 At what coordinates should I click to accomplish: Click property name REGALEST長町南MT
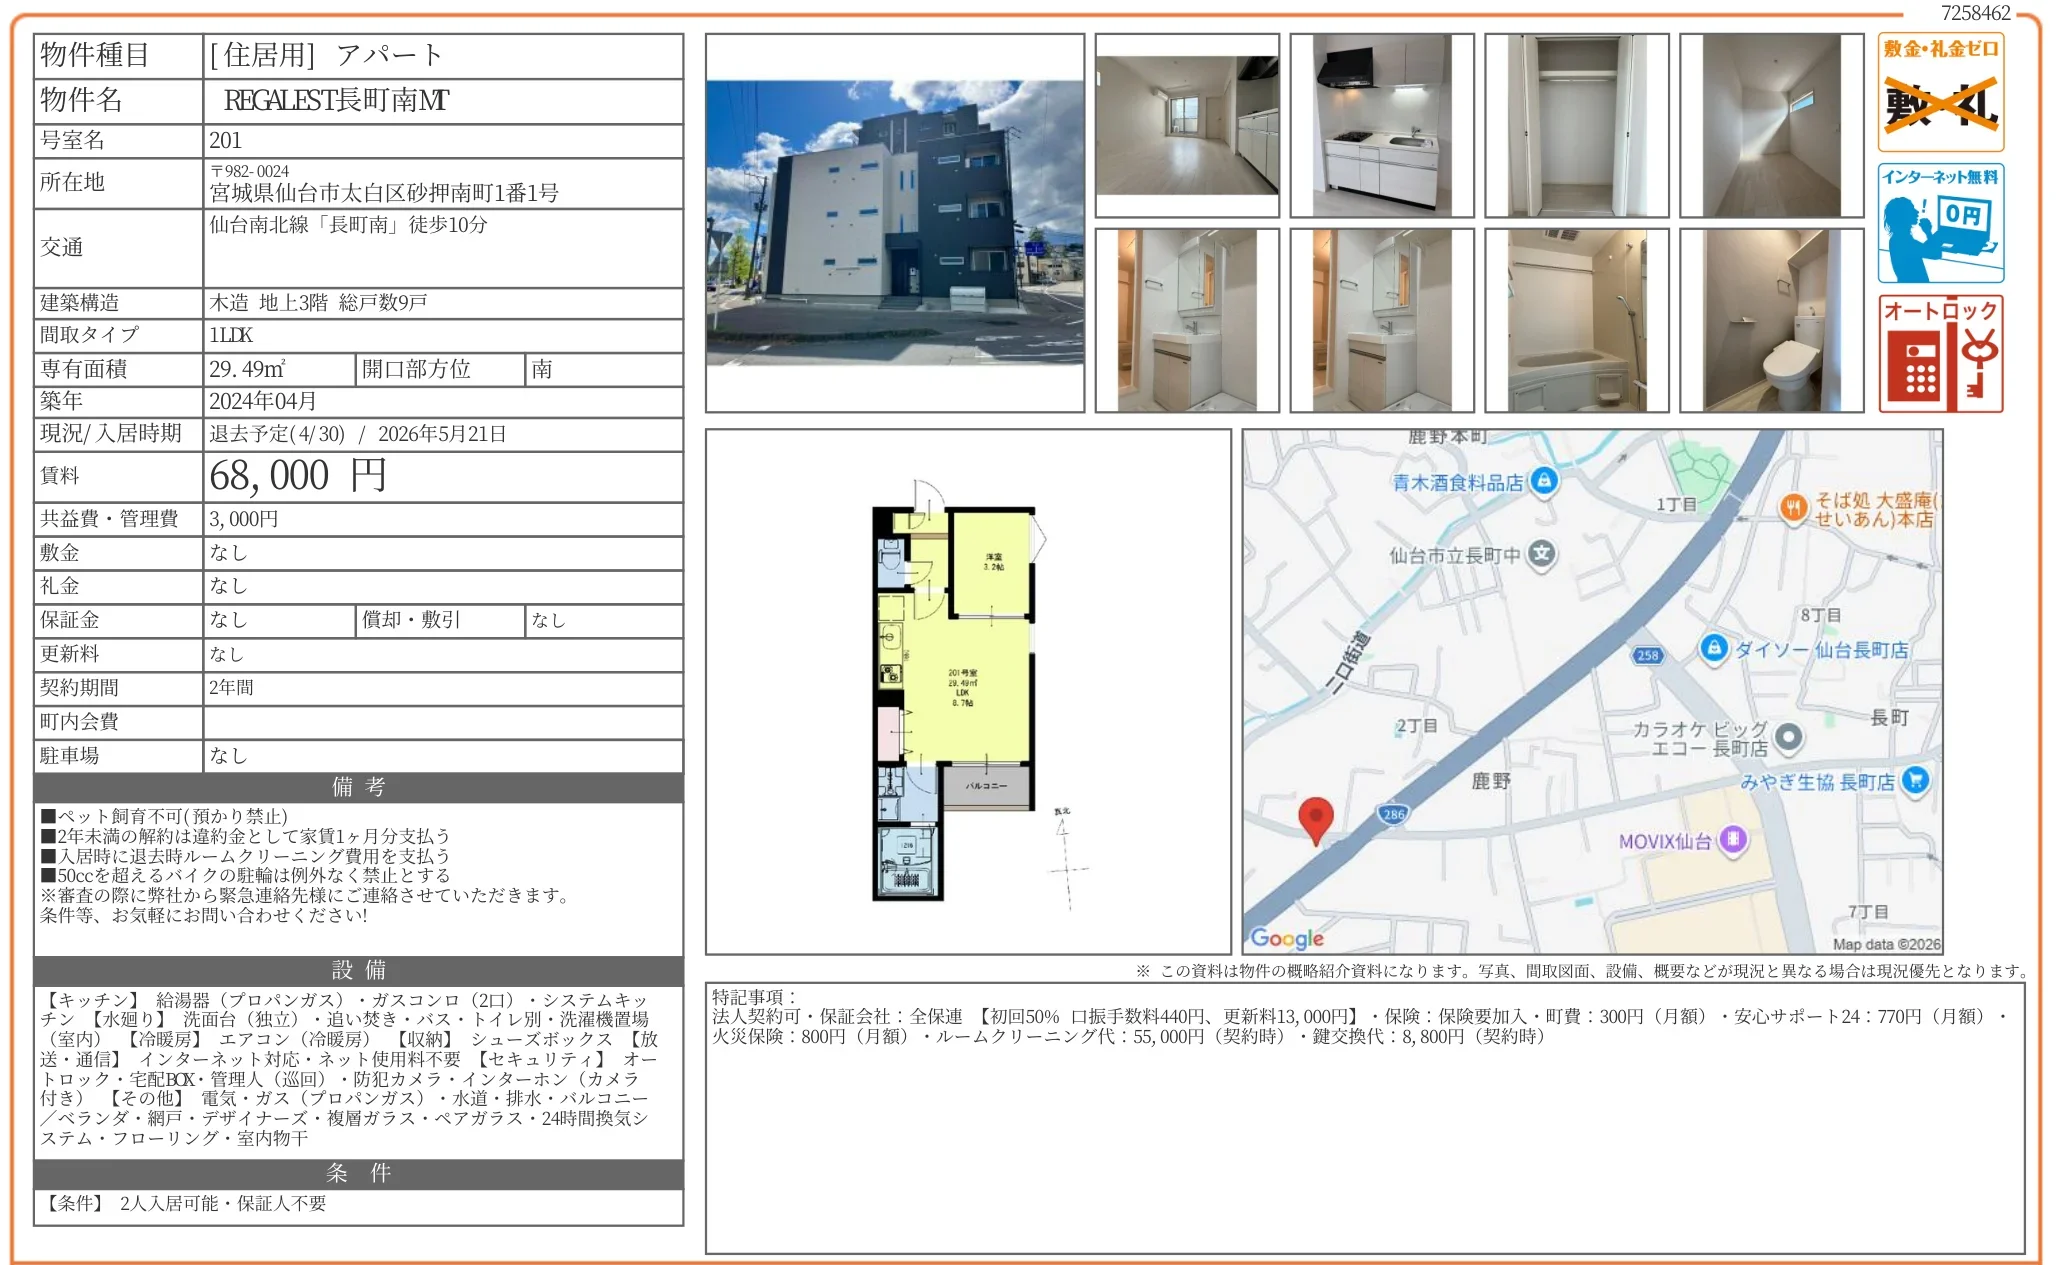(x=337, y=101)
